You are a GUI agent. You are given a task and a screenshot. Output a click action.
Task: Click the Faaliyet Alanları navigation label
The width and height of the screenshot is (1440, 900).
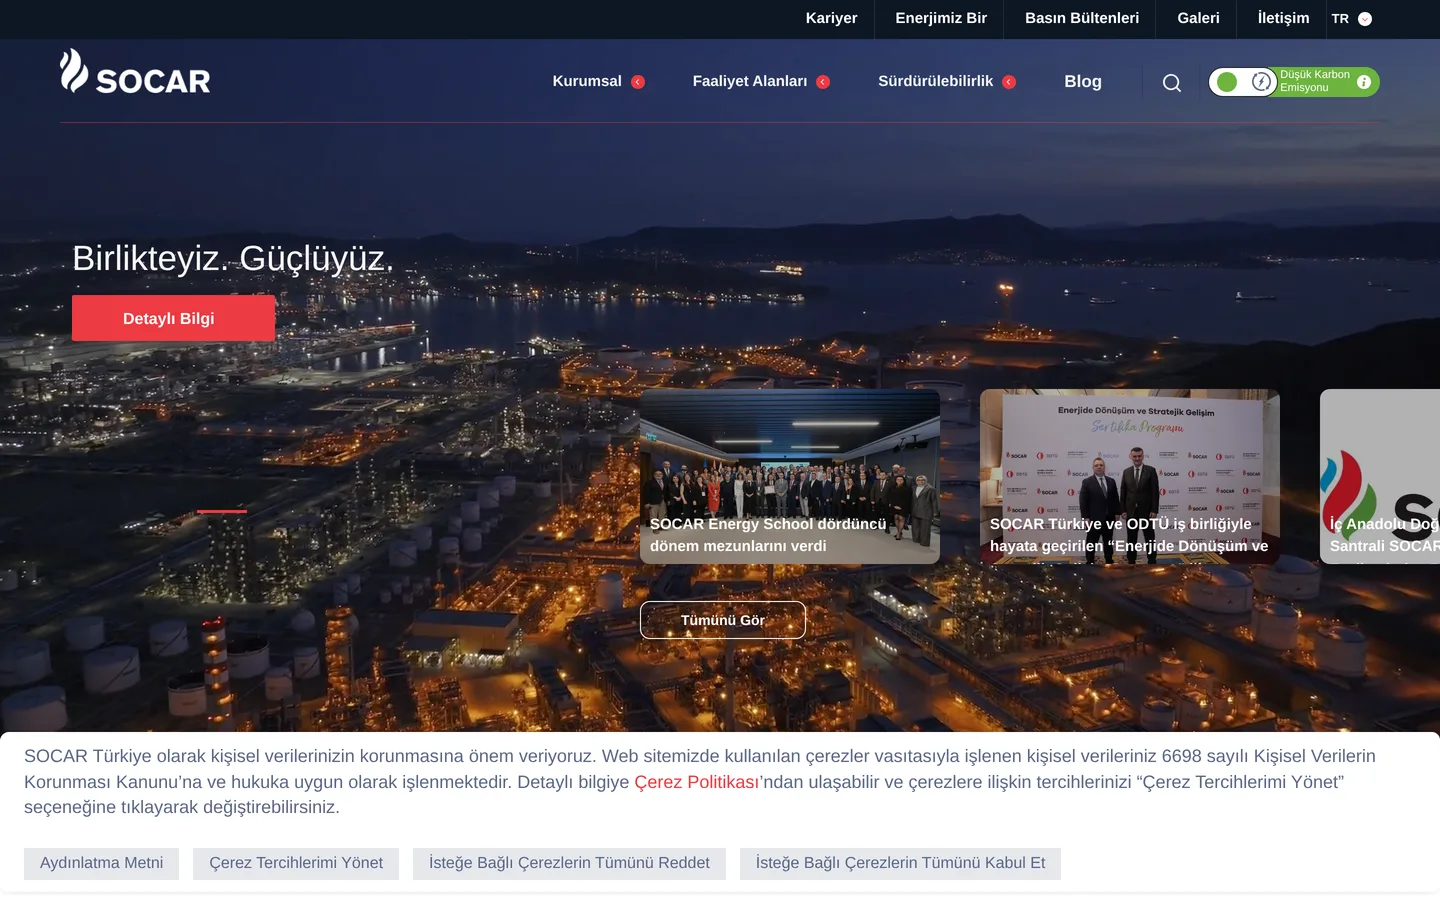750,81
